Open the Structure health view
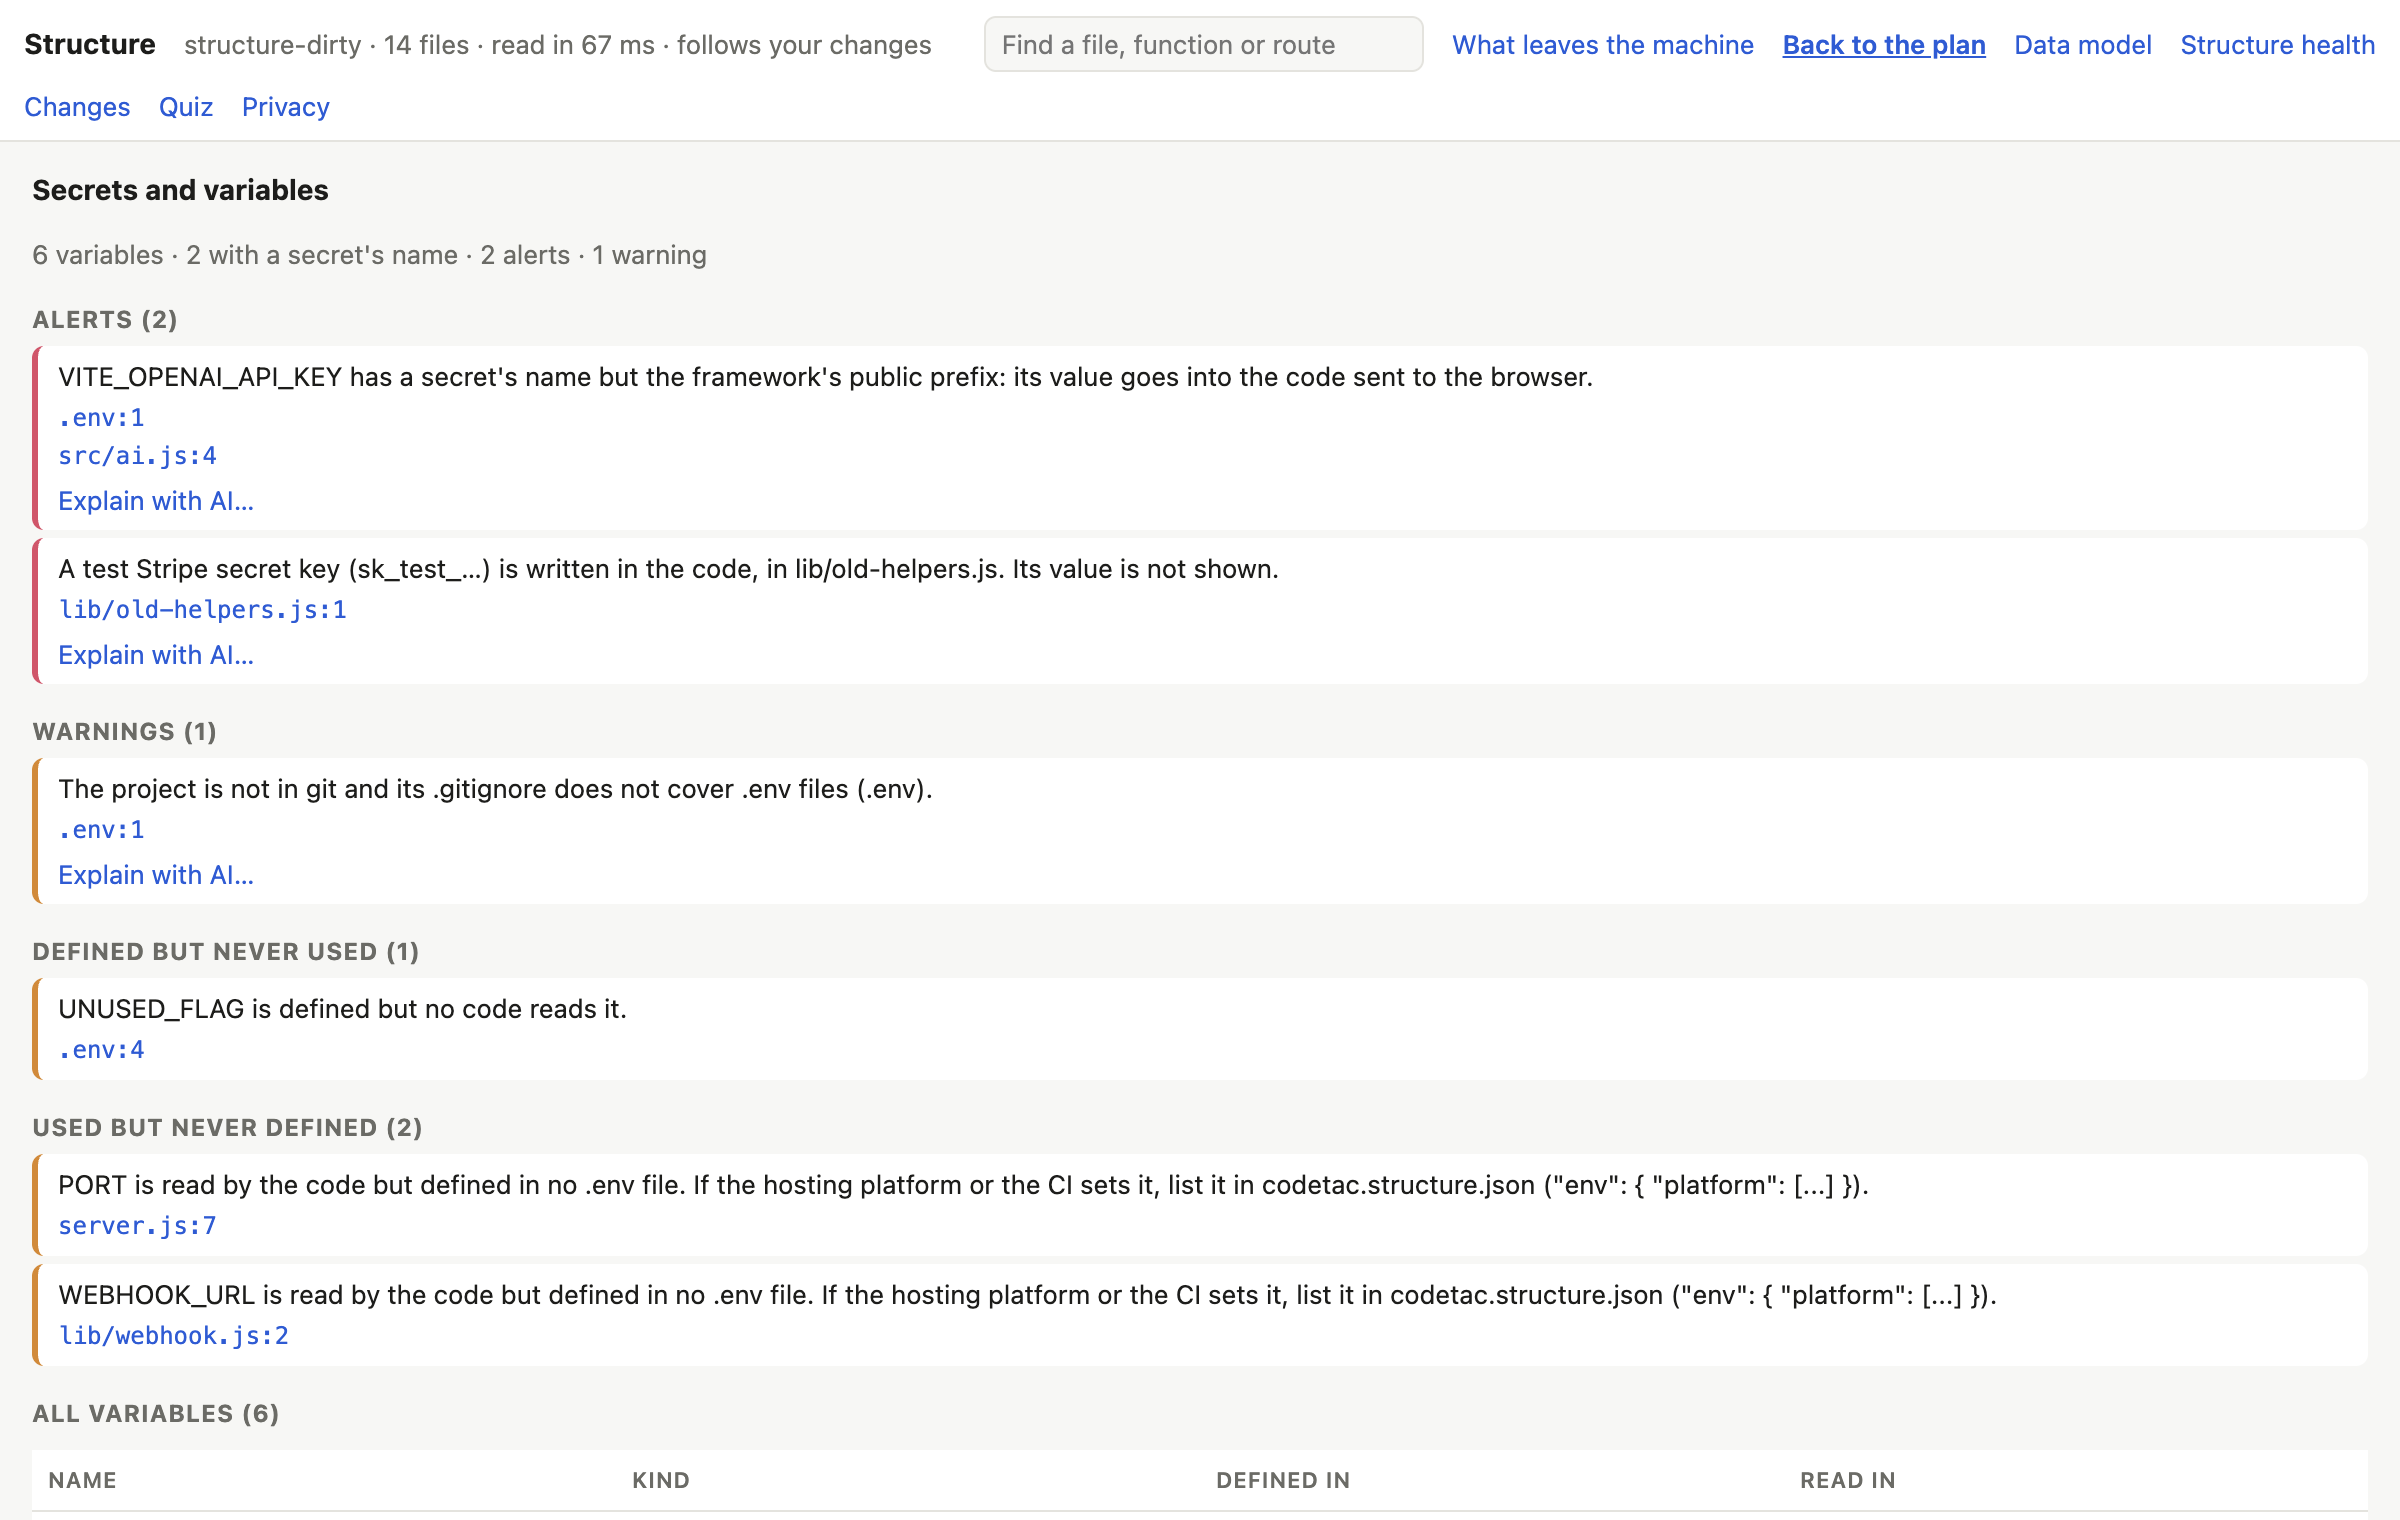The height and width of the screenshot is (1520, 2400). 2277,45
